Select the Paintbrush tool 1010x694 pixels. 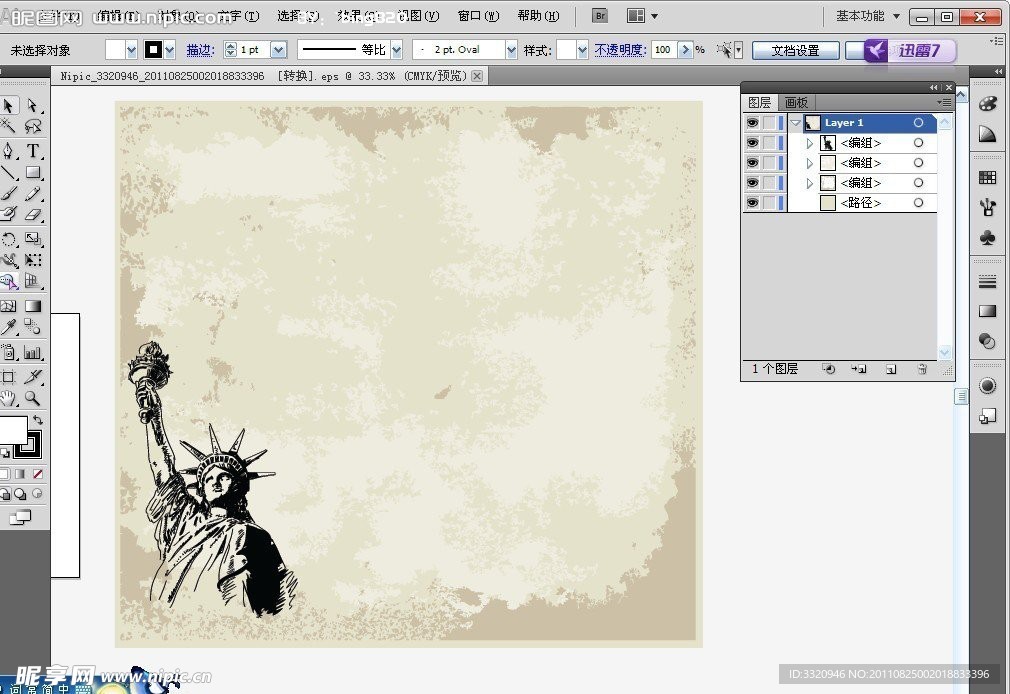(x=9, y=193)
